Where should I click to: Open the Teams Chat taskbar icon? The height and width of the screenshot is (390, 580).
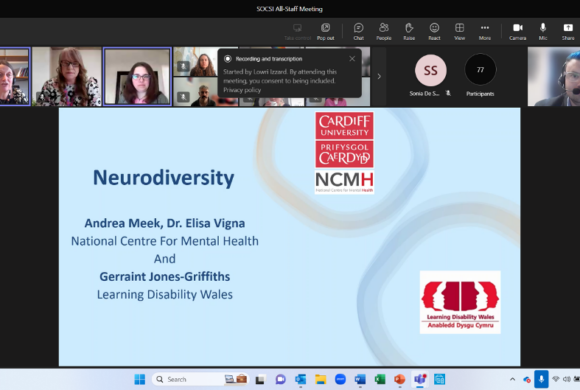pos(280,379)
